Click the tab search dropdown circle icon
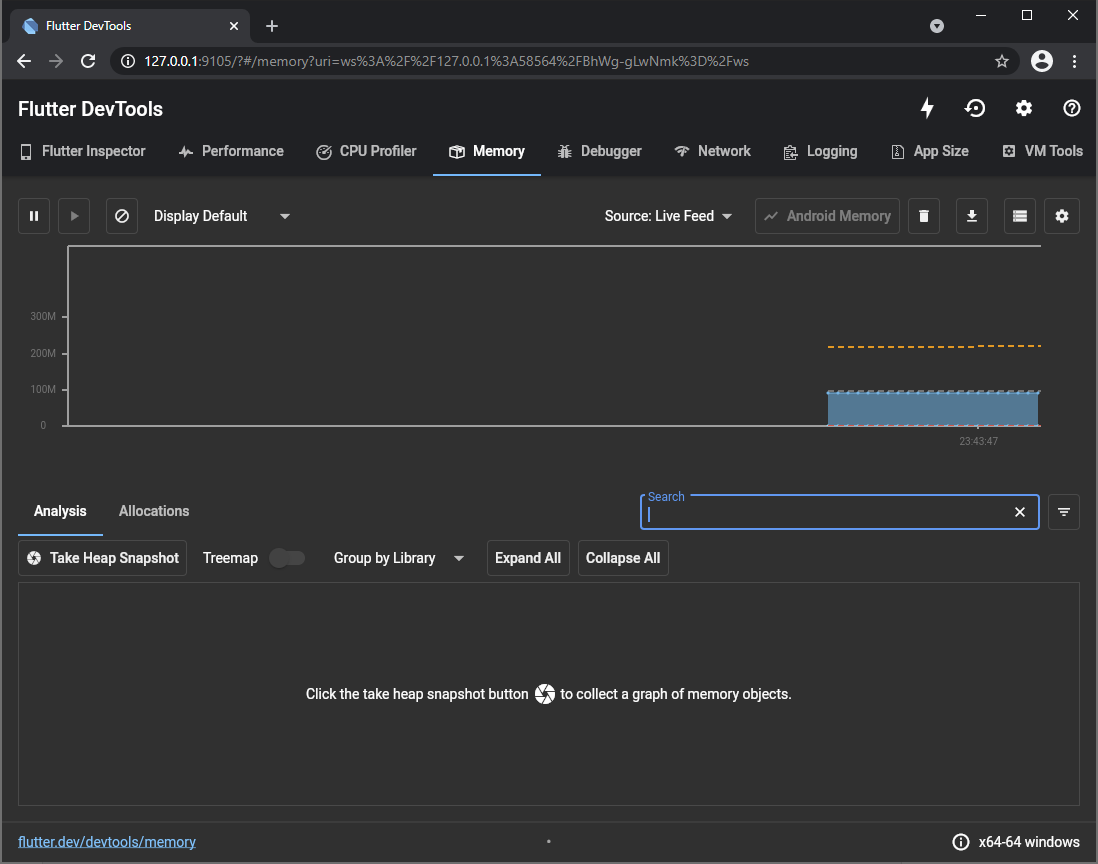The height and width of the screenshot is (864, 1098). 937,26
